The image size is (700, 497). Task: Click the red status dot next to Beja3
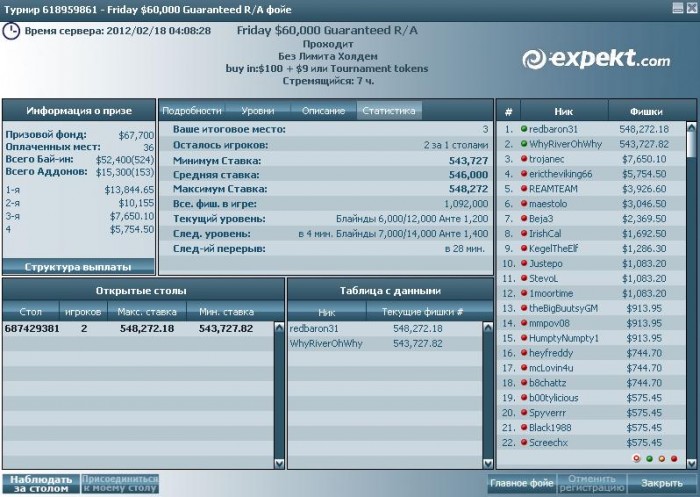click(524, 219)
